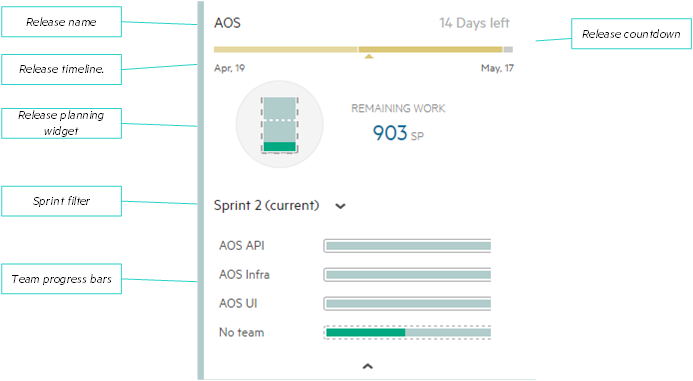This screenshot has height=381, width=693.
Task: Click the AOS UI progress bar
Action: coord(407,304)
